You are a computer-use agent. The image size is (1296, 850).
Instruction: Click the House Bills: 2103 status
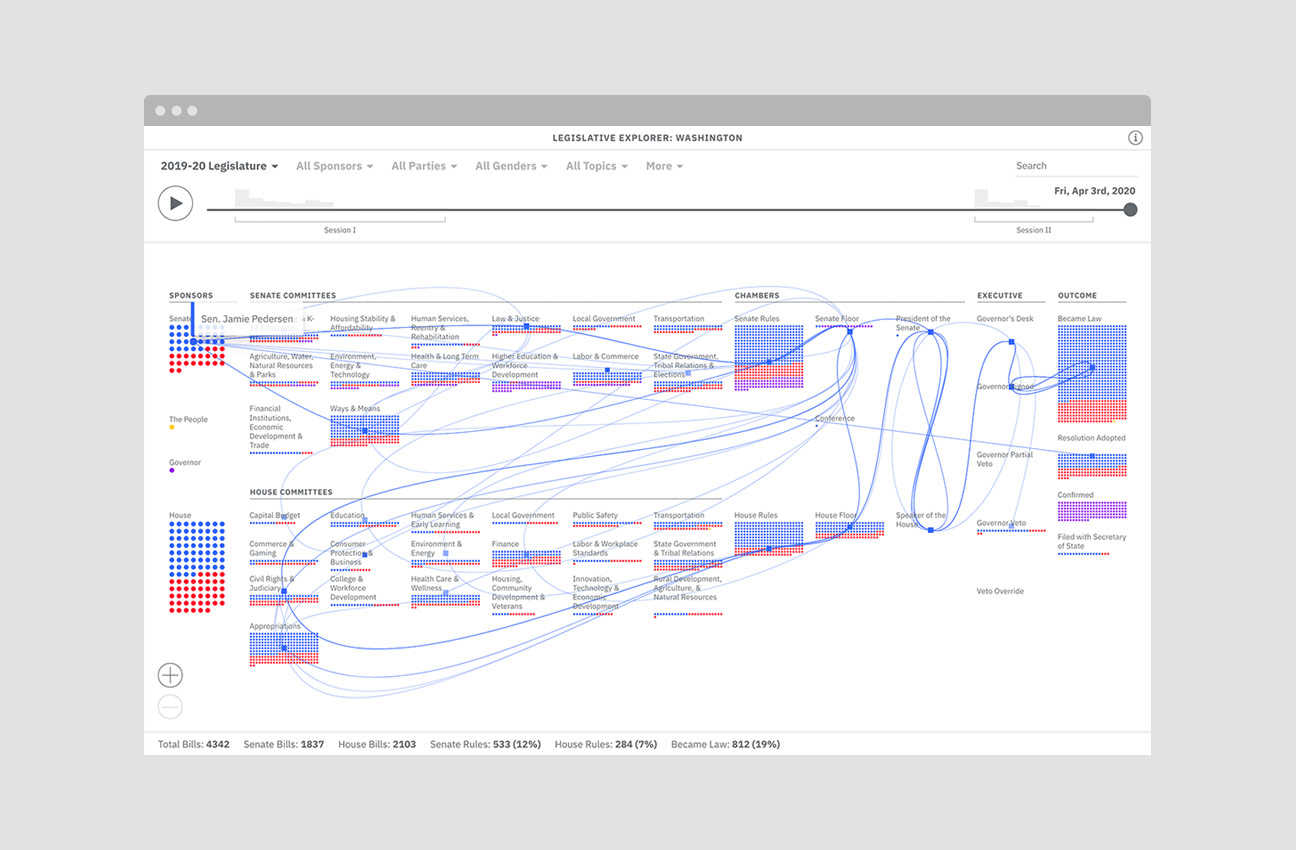click(x=377, y=744)
